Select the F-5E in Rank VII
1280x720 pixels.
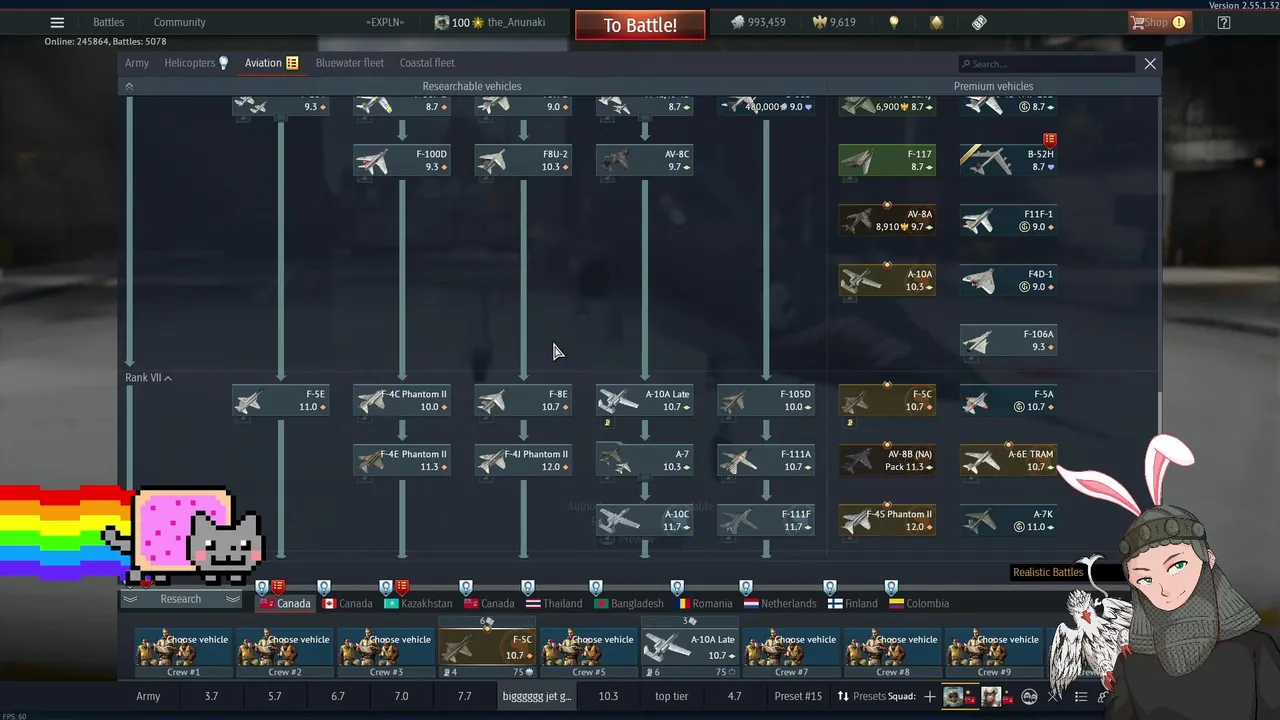tap(280, 400)
